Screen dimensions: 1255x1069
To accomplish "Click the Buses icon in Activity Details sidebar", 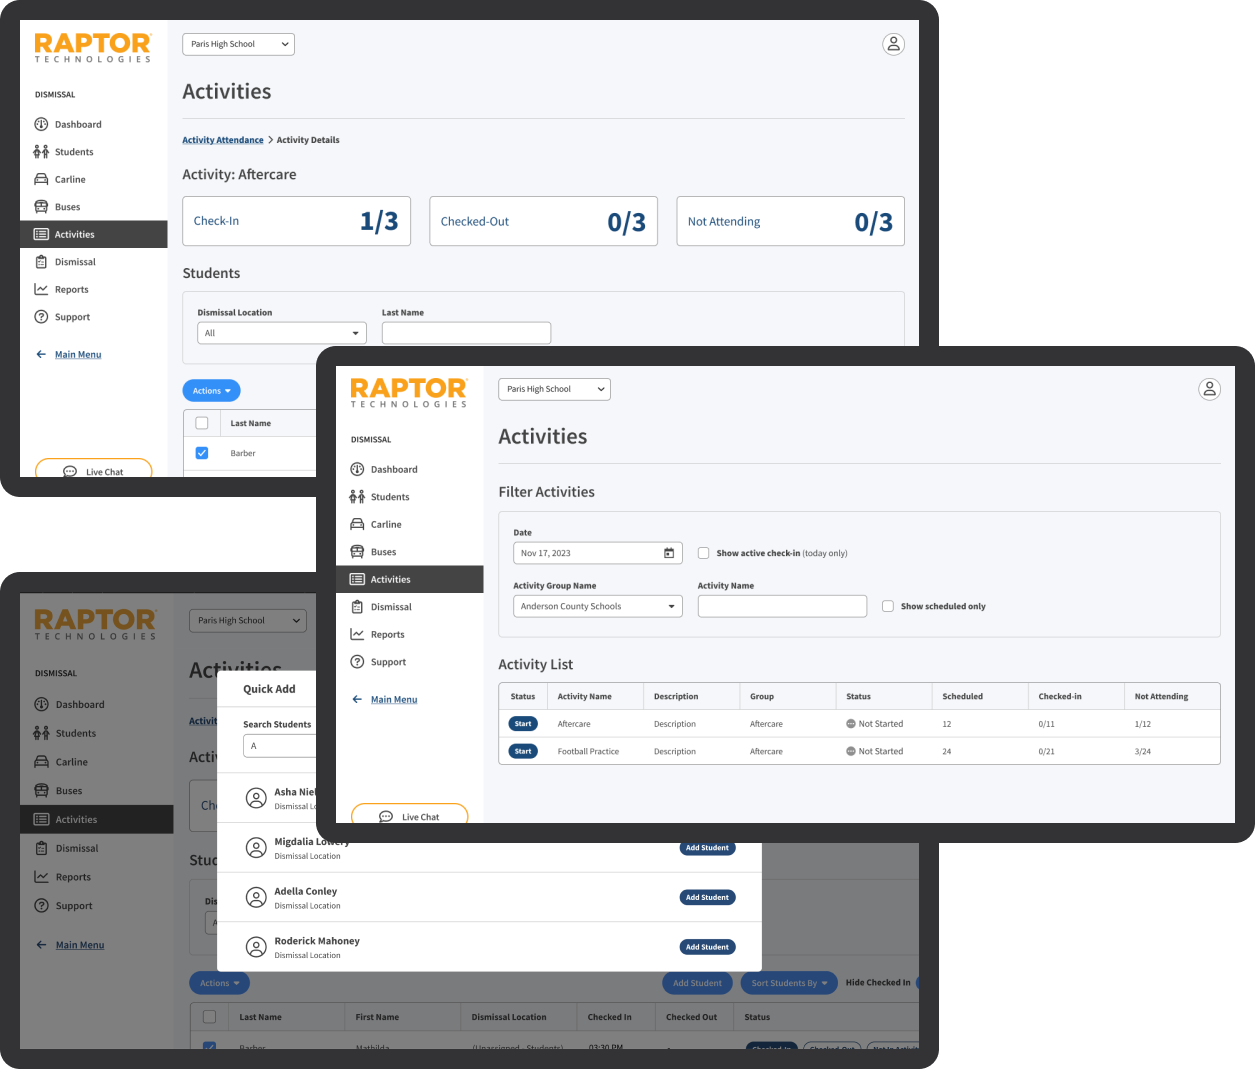I will click(x=41, y=207).
